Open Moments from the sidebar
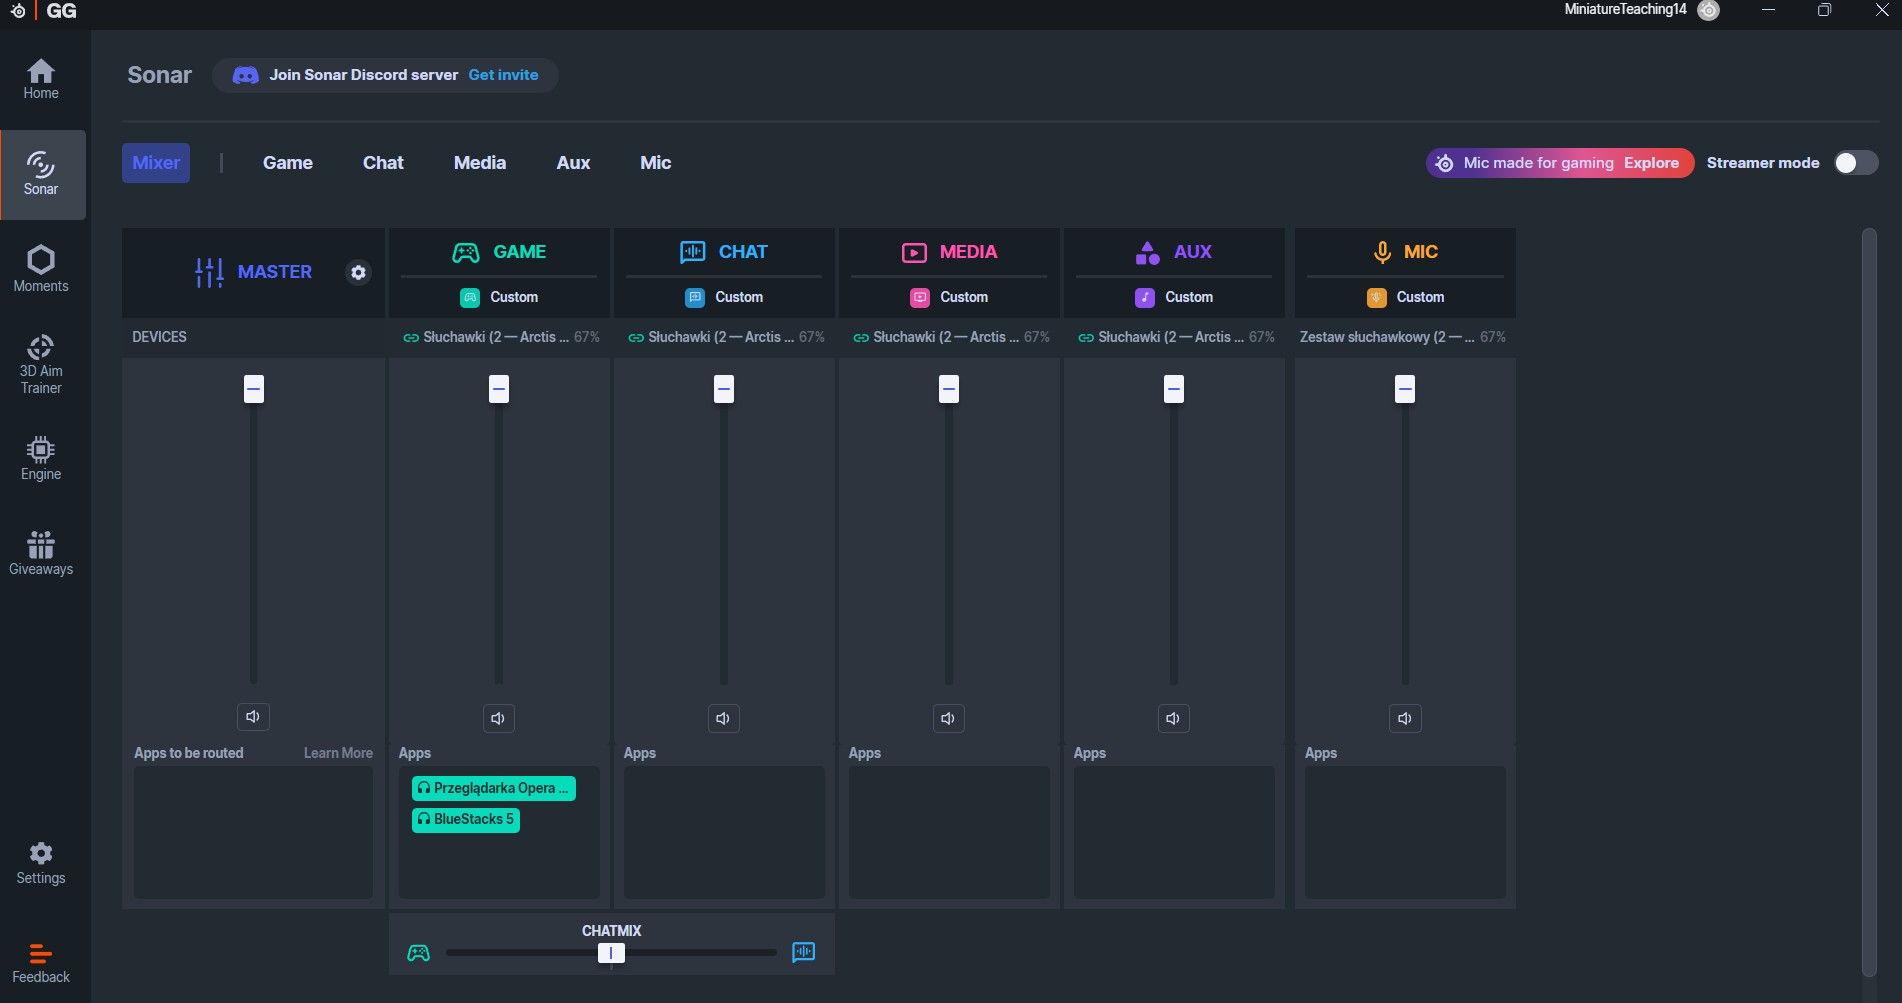 pos(41,269)
